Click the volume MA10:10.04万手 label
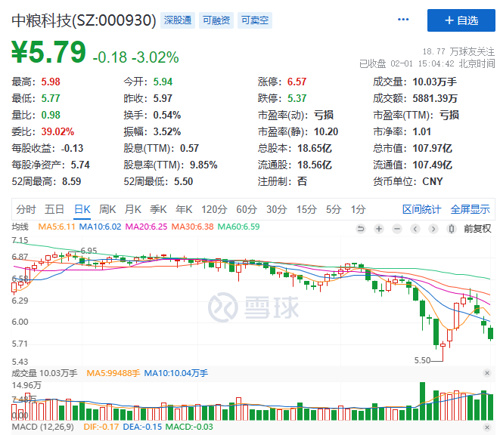 click(x=176, y=373)
